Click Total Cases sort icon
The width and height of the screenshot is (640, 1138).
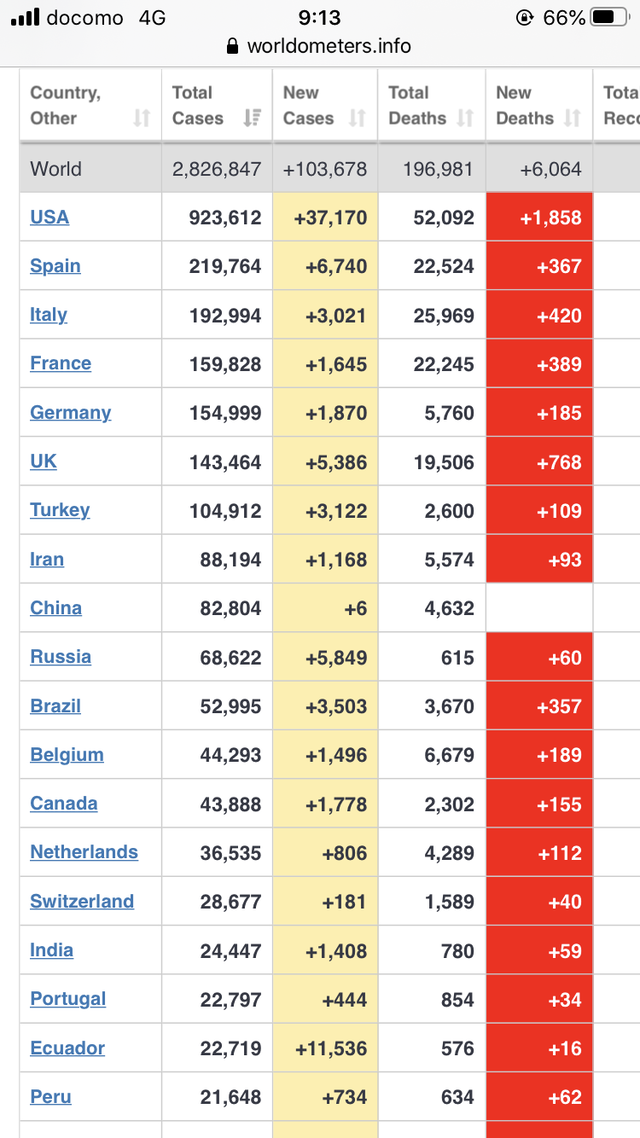pos(252,118)
